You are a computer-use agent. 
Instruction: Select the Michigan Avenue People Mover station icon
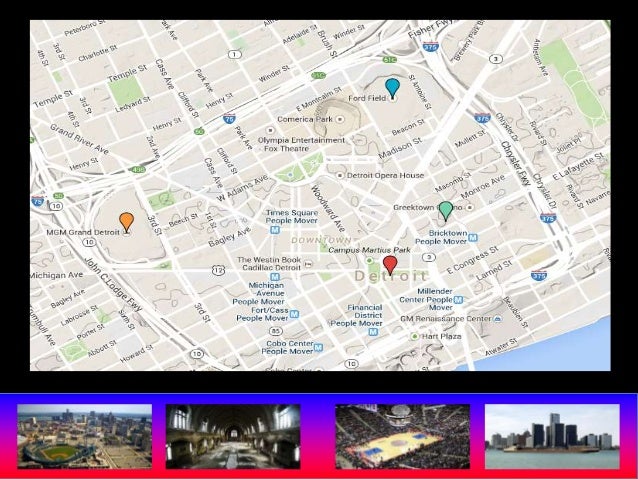pyautogui.click(x=275, y=277)
